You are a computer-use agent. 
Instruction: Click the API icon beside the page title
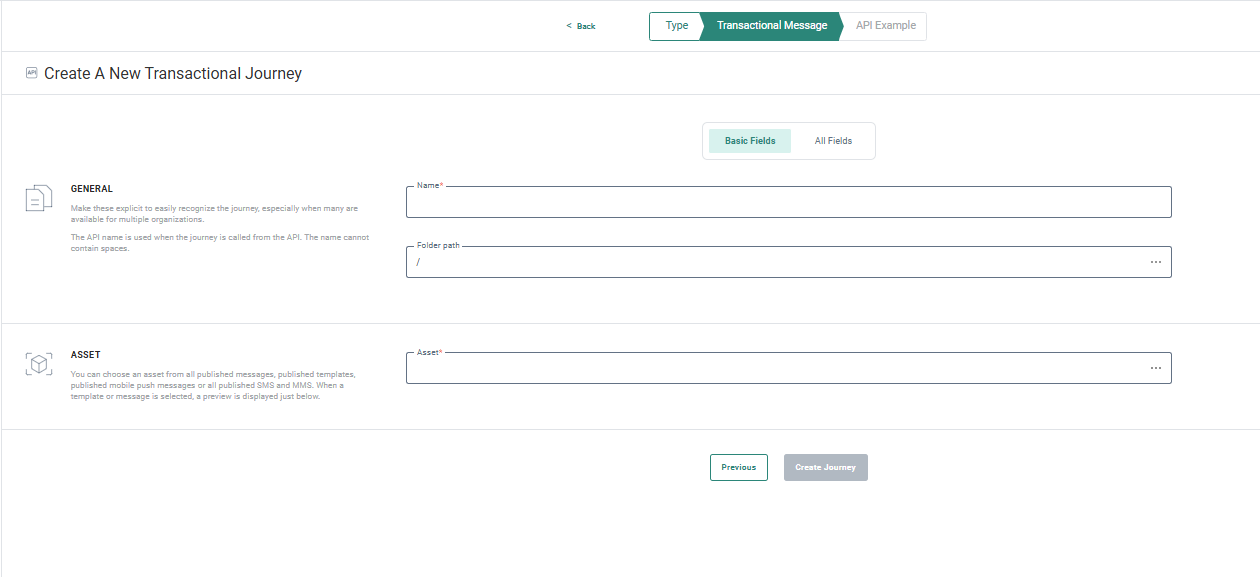coord(31,73)
